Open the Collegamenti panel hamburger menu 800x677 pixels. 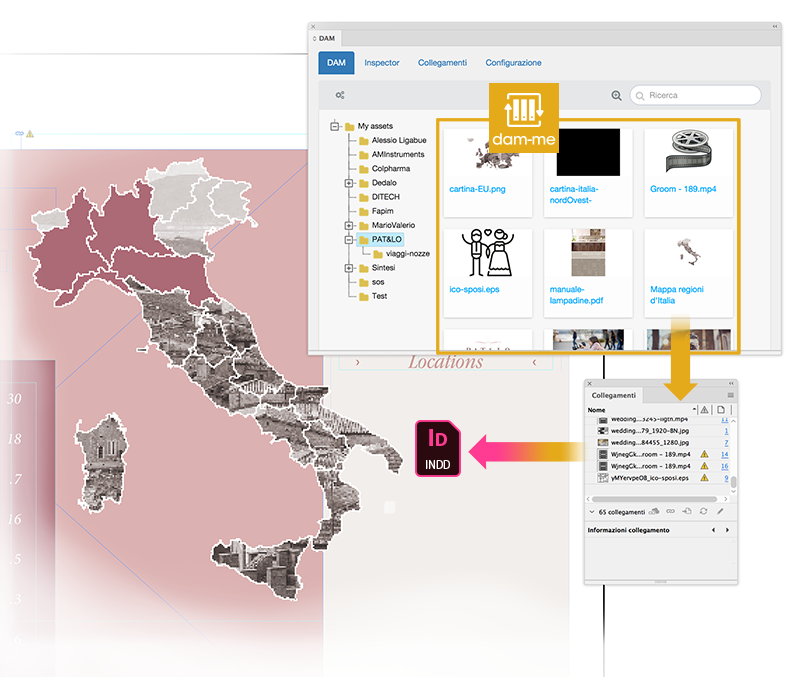[x=730, y=395]
